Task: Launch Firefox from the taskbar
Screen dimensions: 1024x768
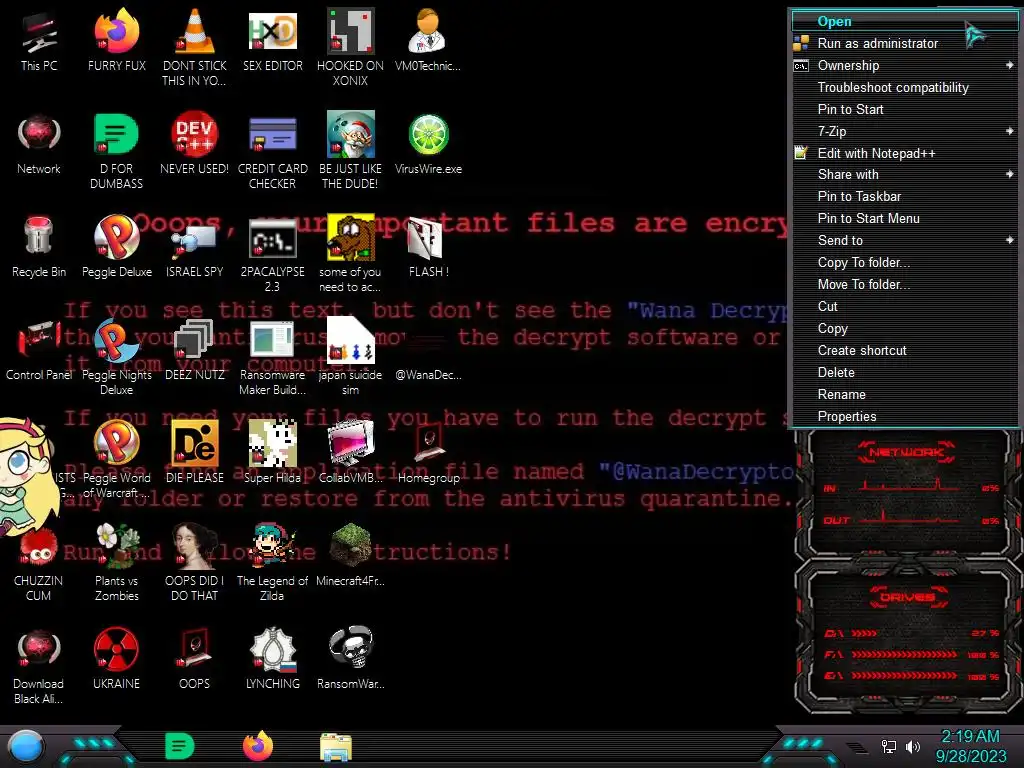Action: [258, 745]
